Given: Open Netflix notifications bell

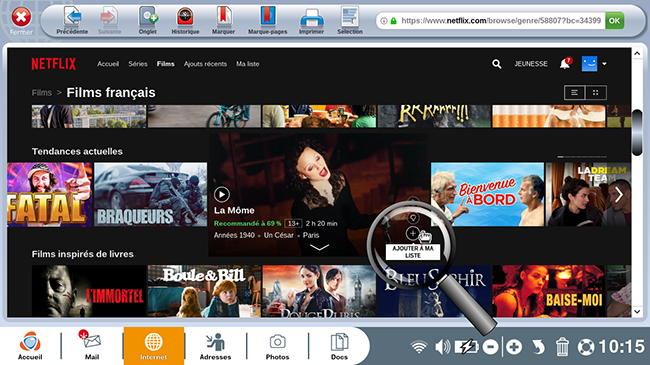Looking at the screenshot, I should tap(565, 63).
